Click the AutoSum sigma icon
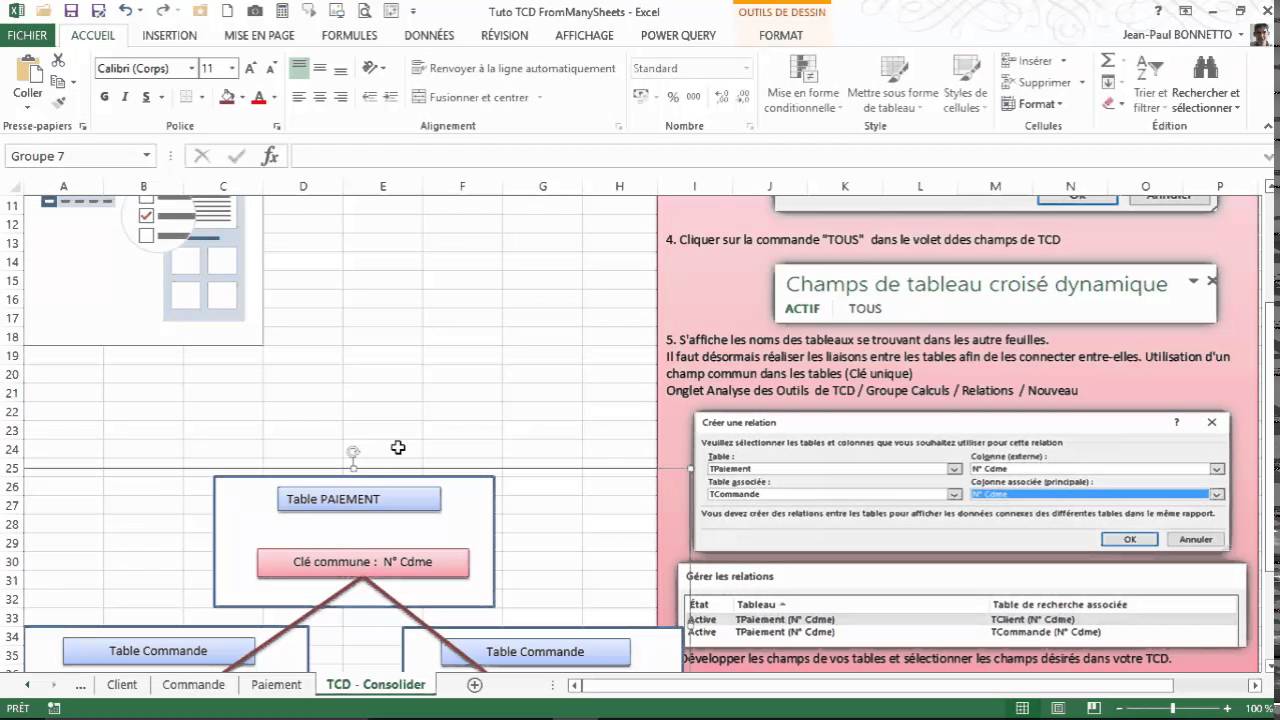 [x=1108, y=61]
